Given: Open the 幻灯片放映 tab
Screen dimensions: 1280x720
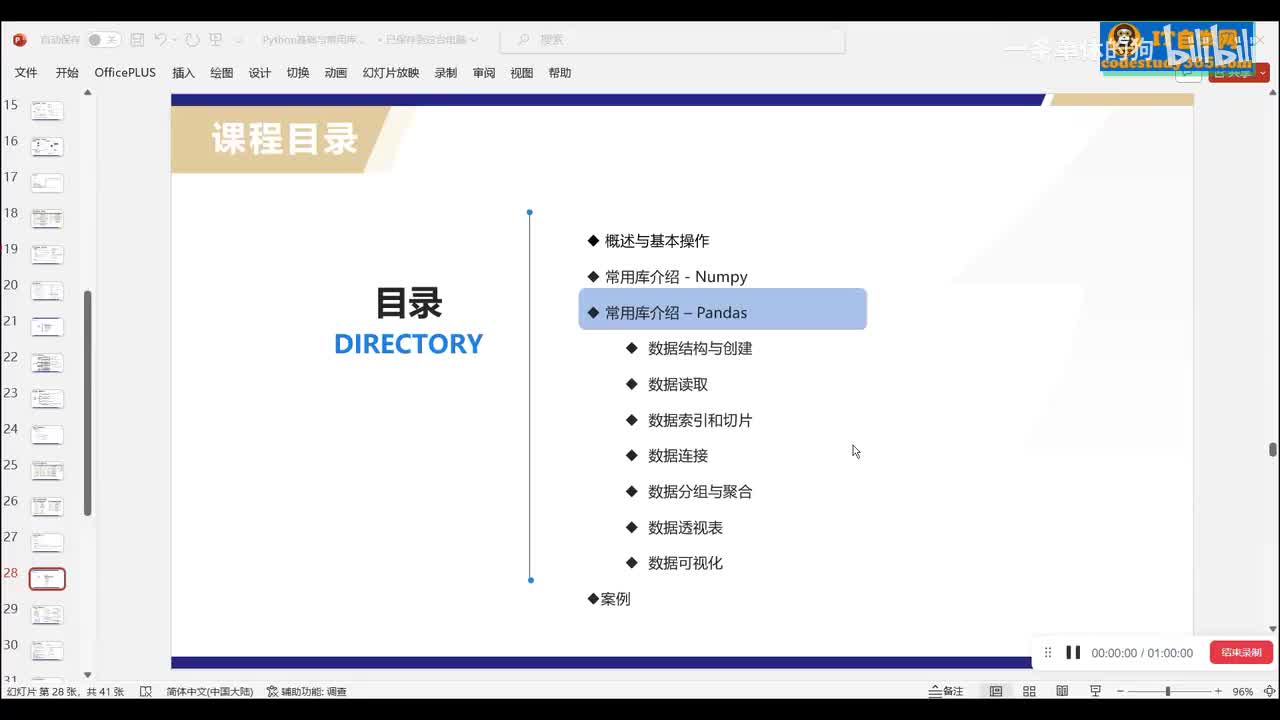Looking at the screenshot, I should [x=391, y=73].
